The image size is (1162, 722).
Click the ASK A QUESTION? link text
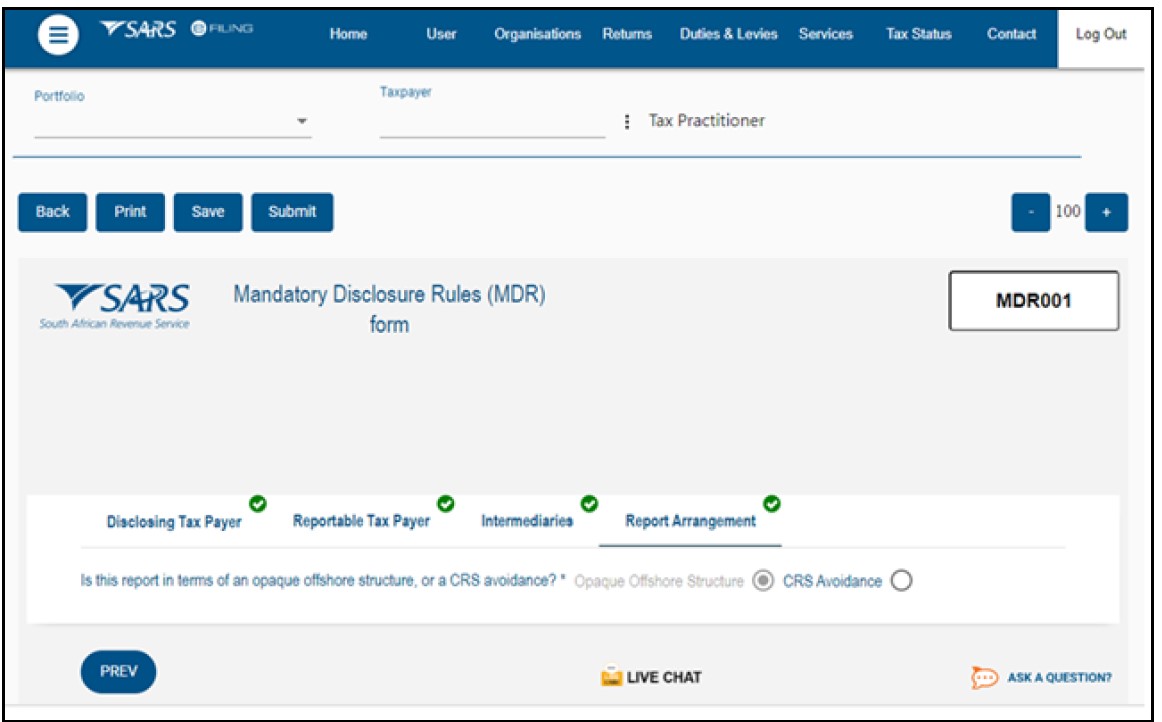(x=1059, y=678)
